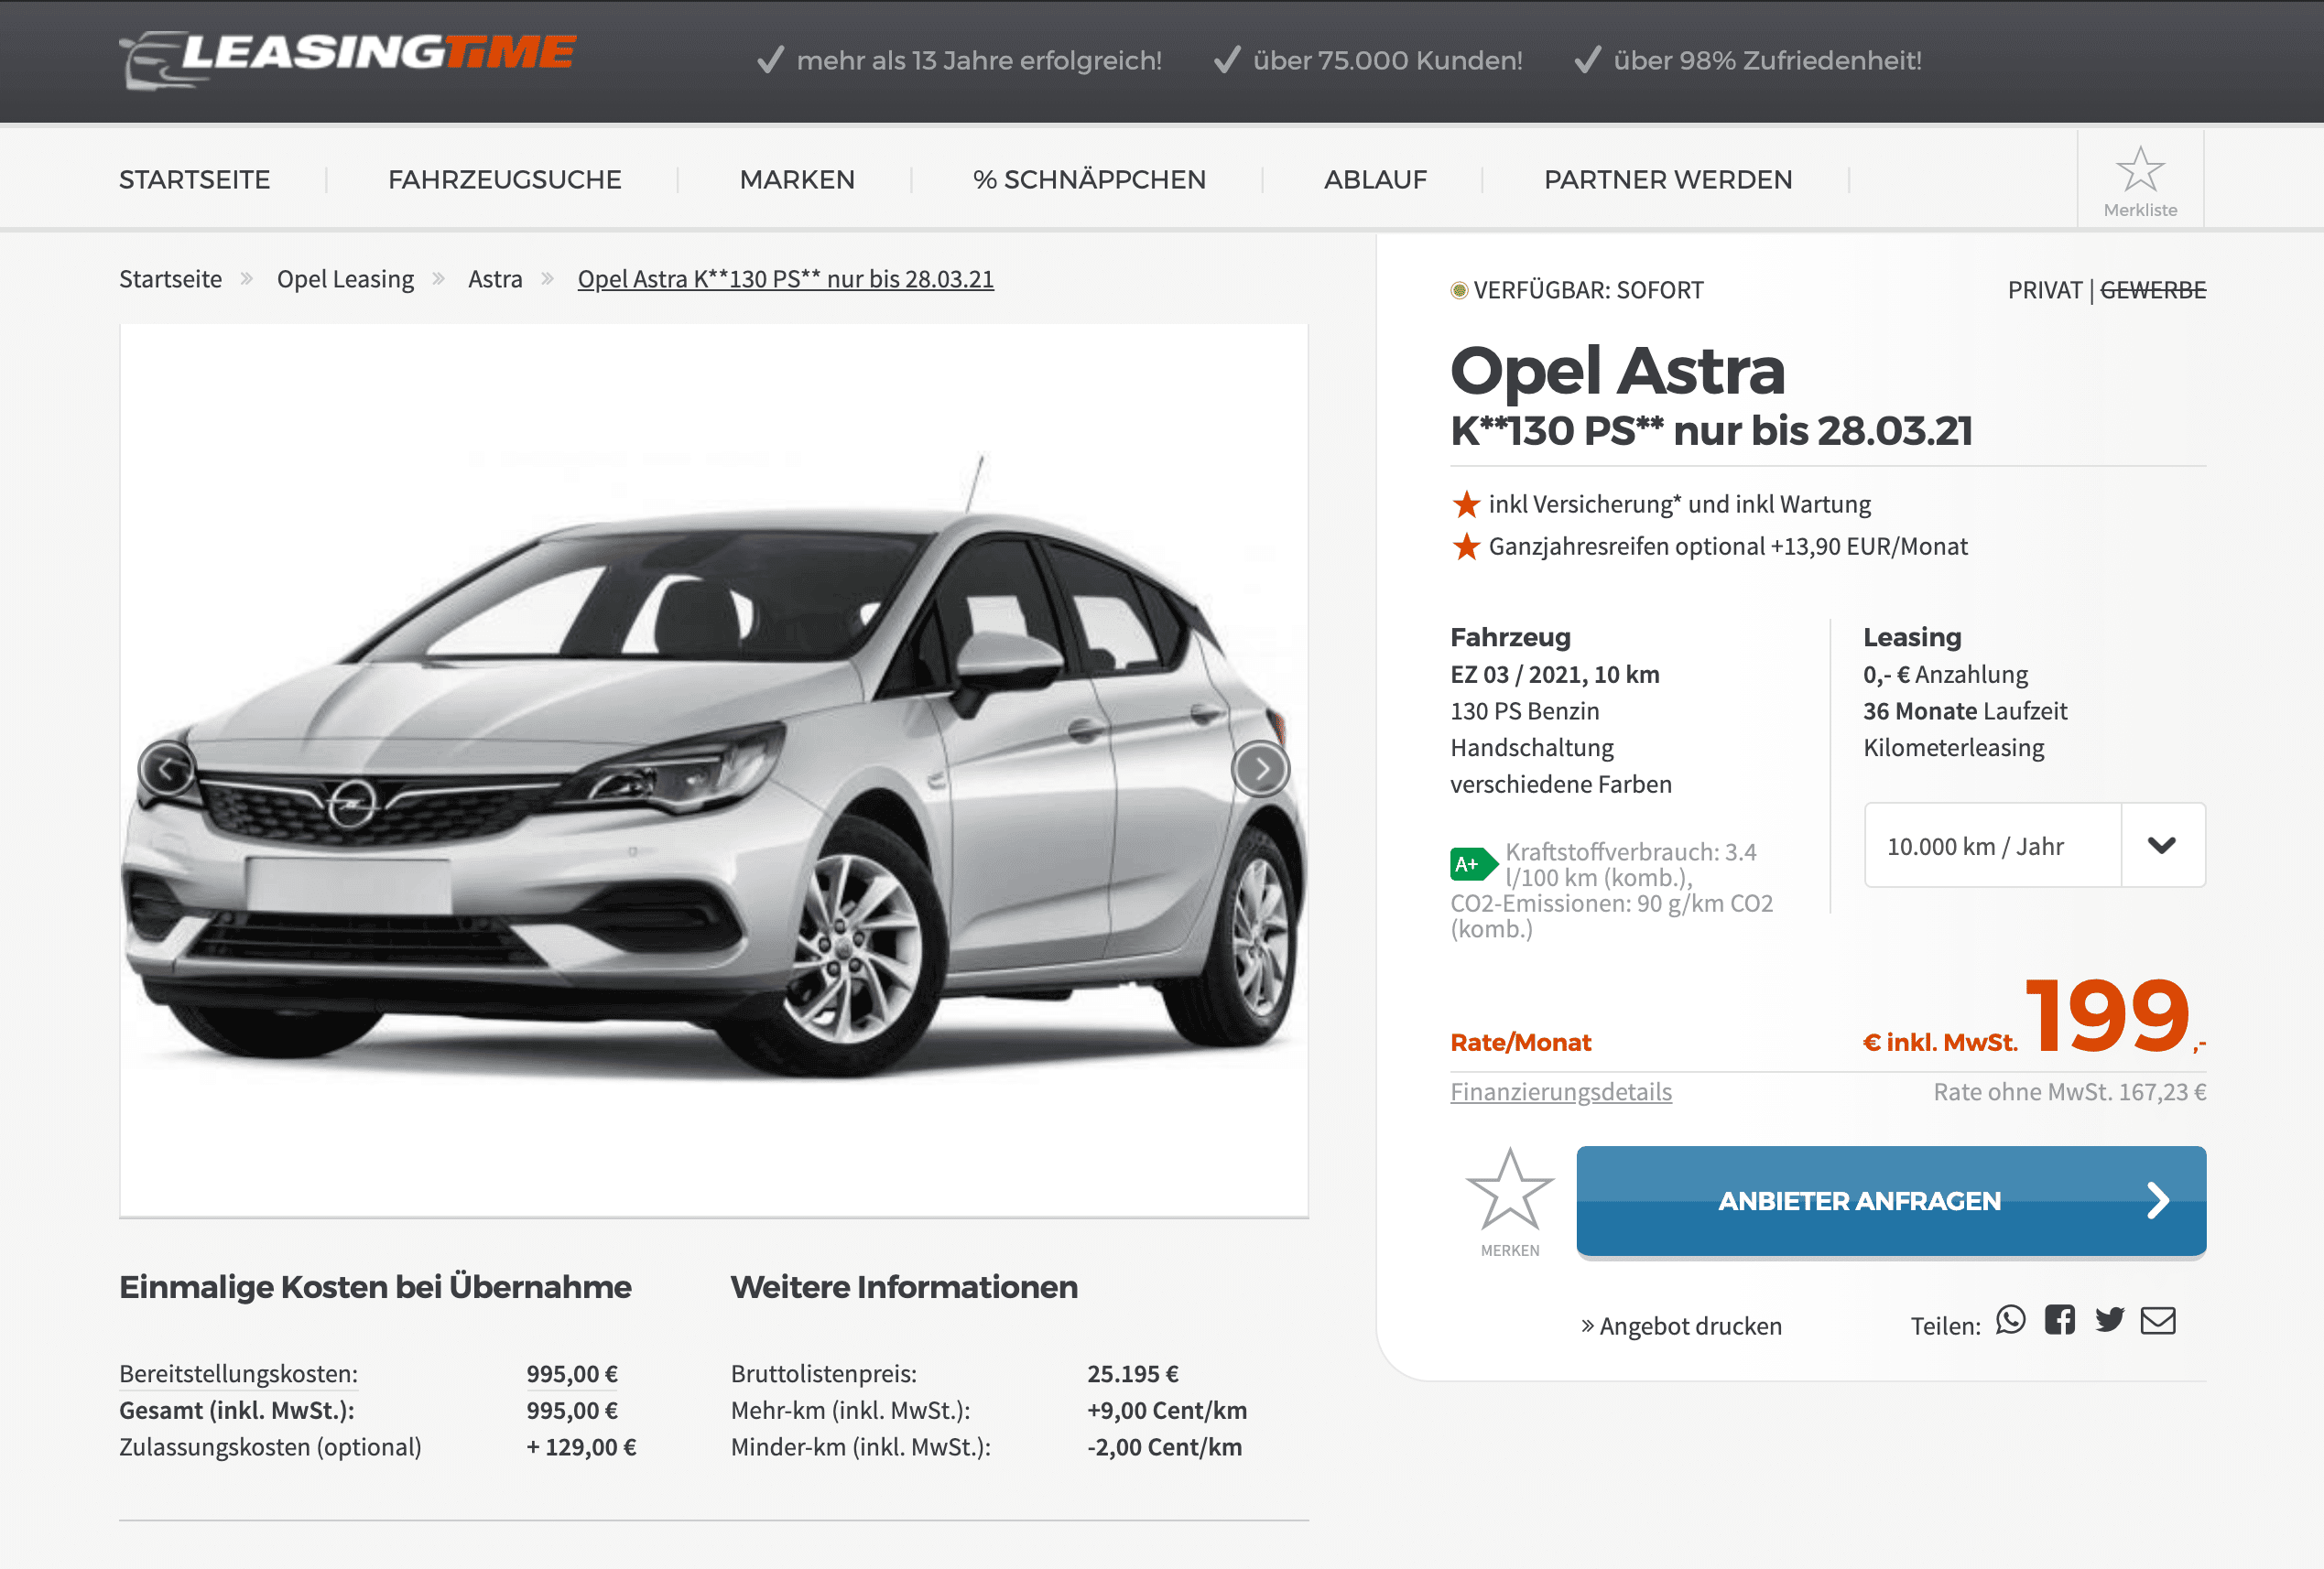Click Bereitstellungskosten label
This screenshot has height=1569, width=2324.
pyautogui.click(x=238, y=1374)
